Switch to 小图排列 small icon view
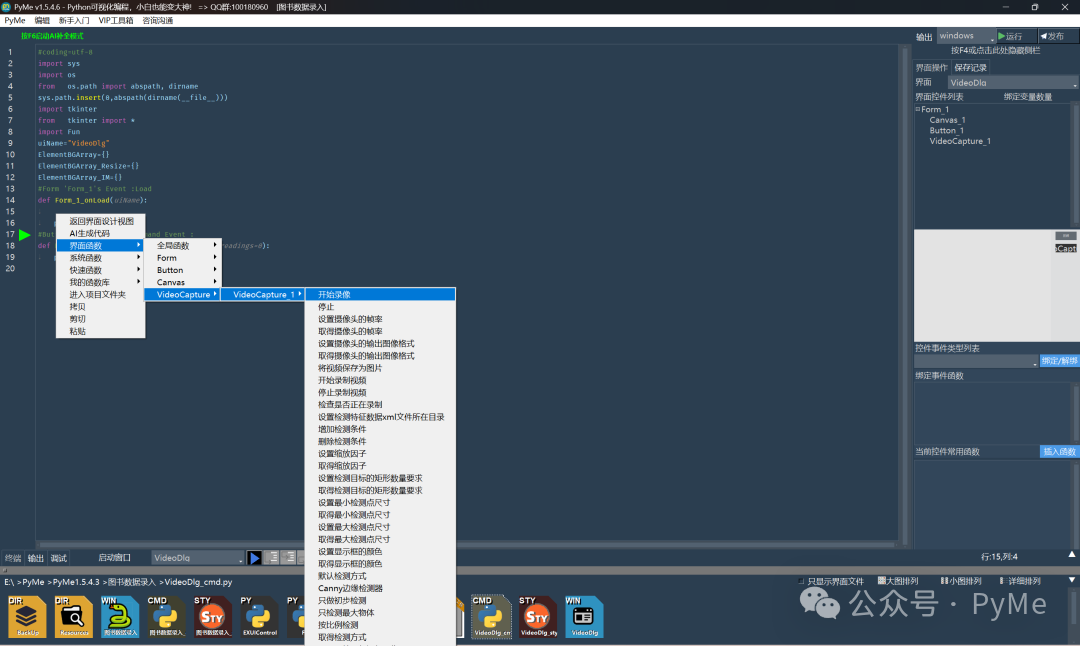Viewport: 1080px width, 646px height. pos(961,581)
